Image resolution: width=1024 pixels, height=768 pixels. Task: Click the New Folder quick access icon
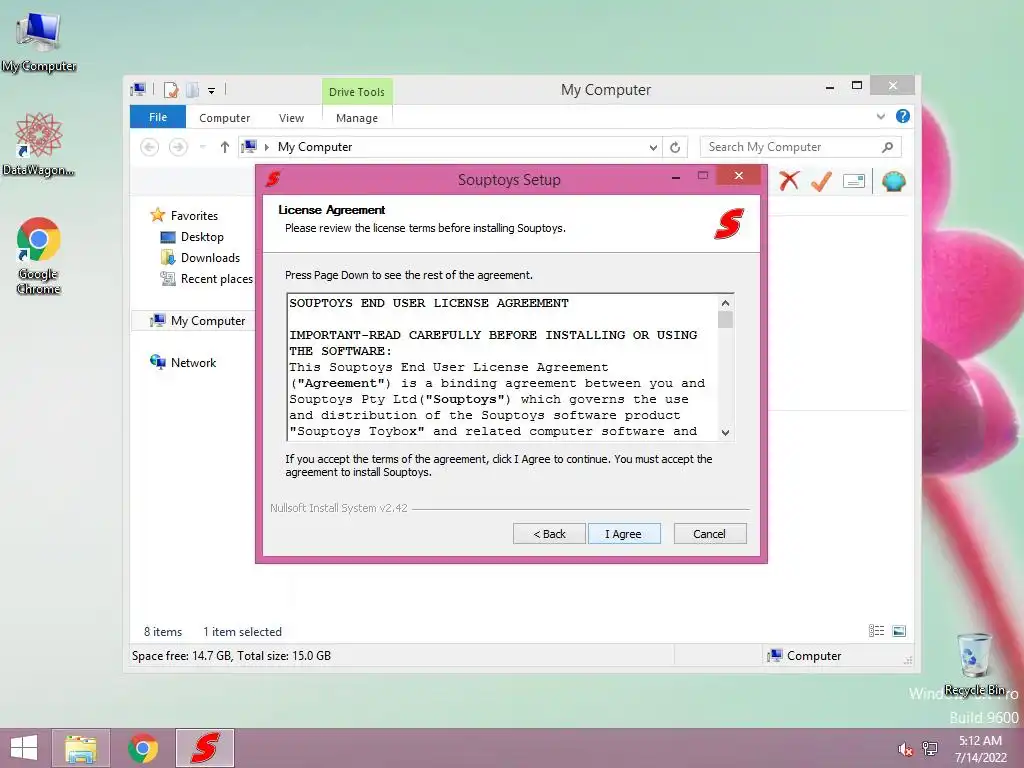point(193,90)
